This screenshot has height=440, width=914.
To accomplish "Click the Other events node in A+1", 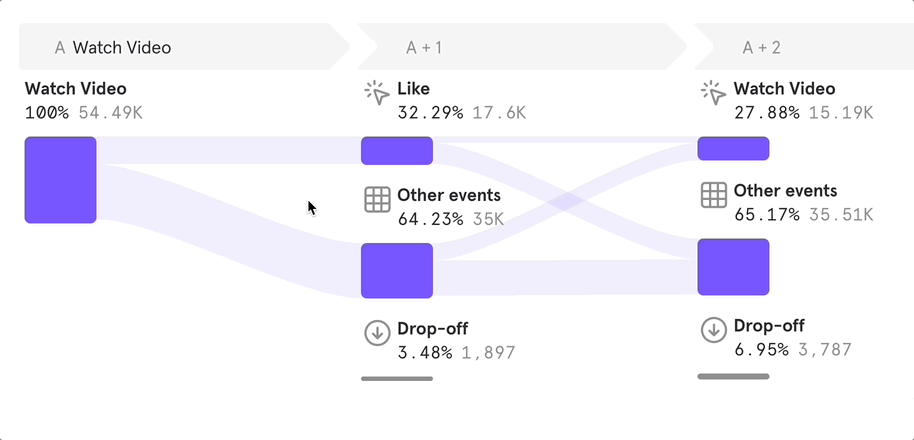I will point(397,270).
